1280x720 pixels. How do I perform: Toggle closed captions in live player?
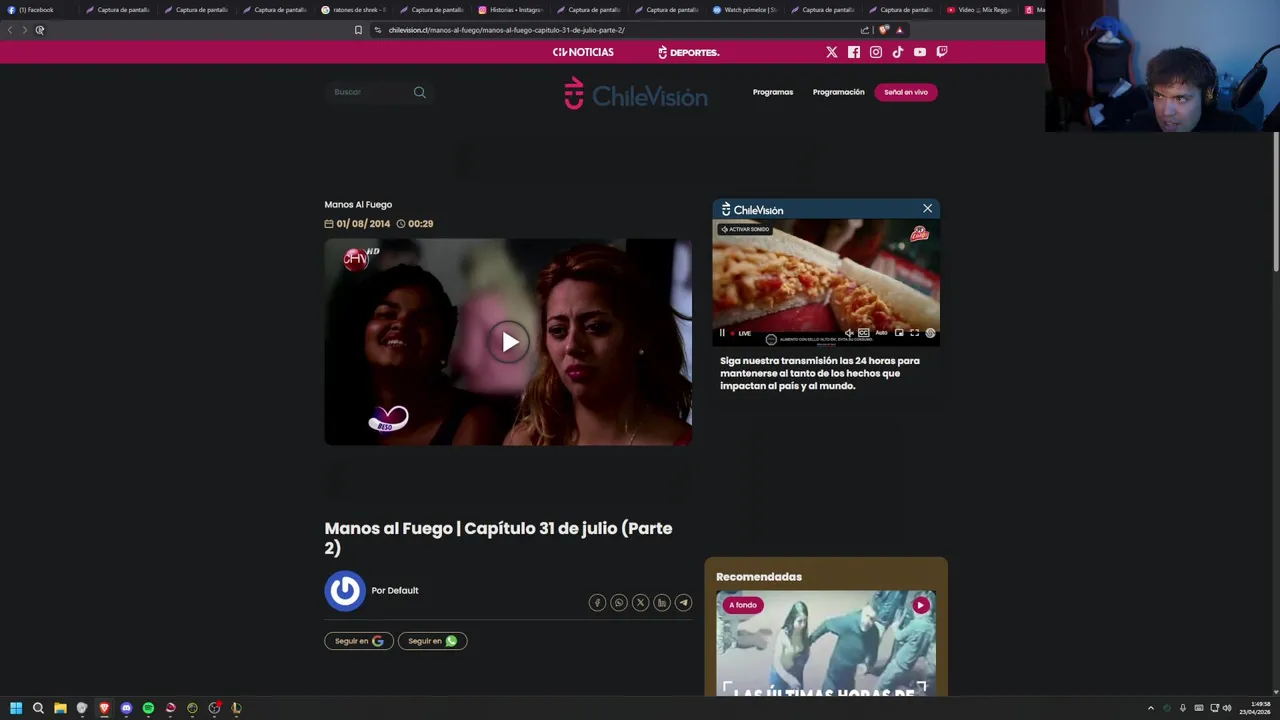[x=864, y=333]
